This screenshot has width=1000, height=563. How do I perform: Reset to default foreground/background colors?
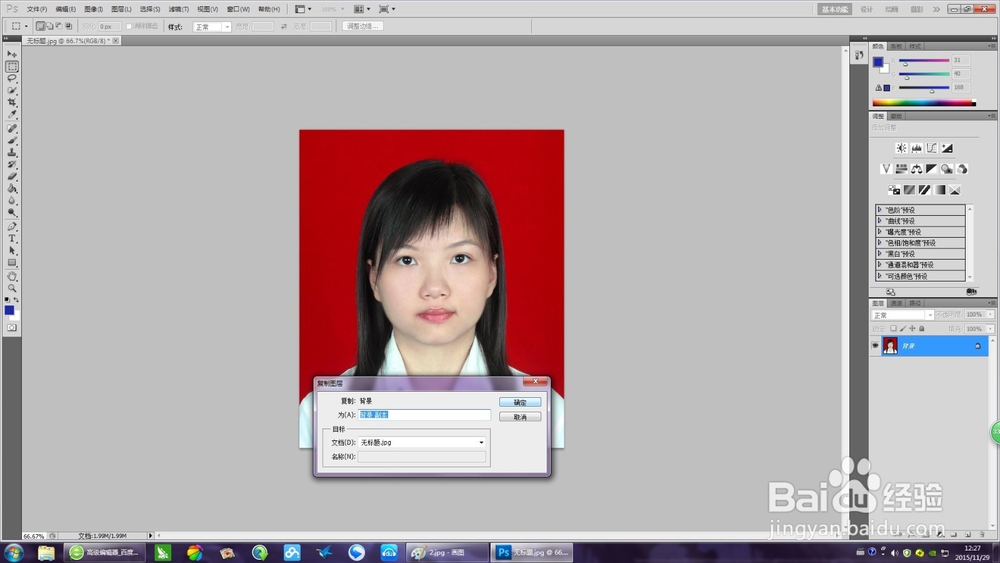pyautogui.click(x=7, y=299)
